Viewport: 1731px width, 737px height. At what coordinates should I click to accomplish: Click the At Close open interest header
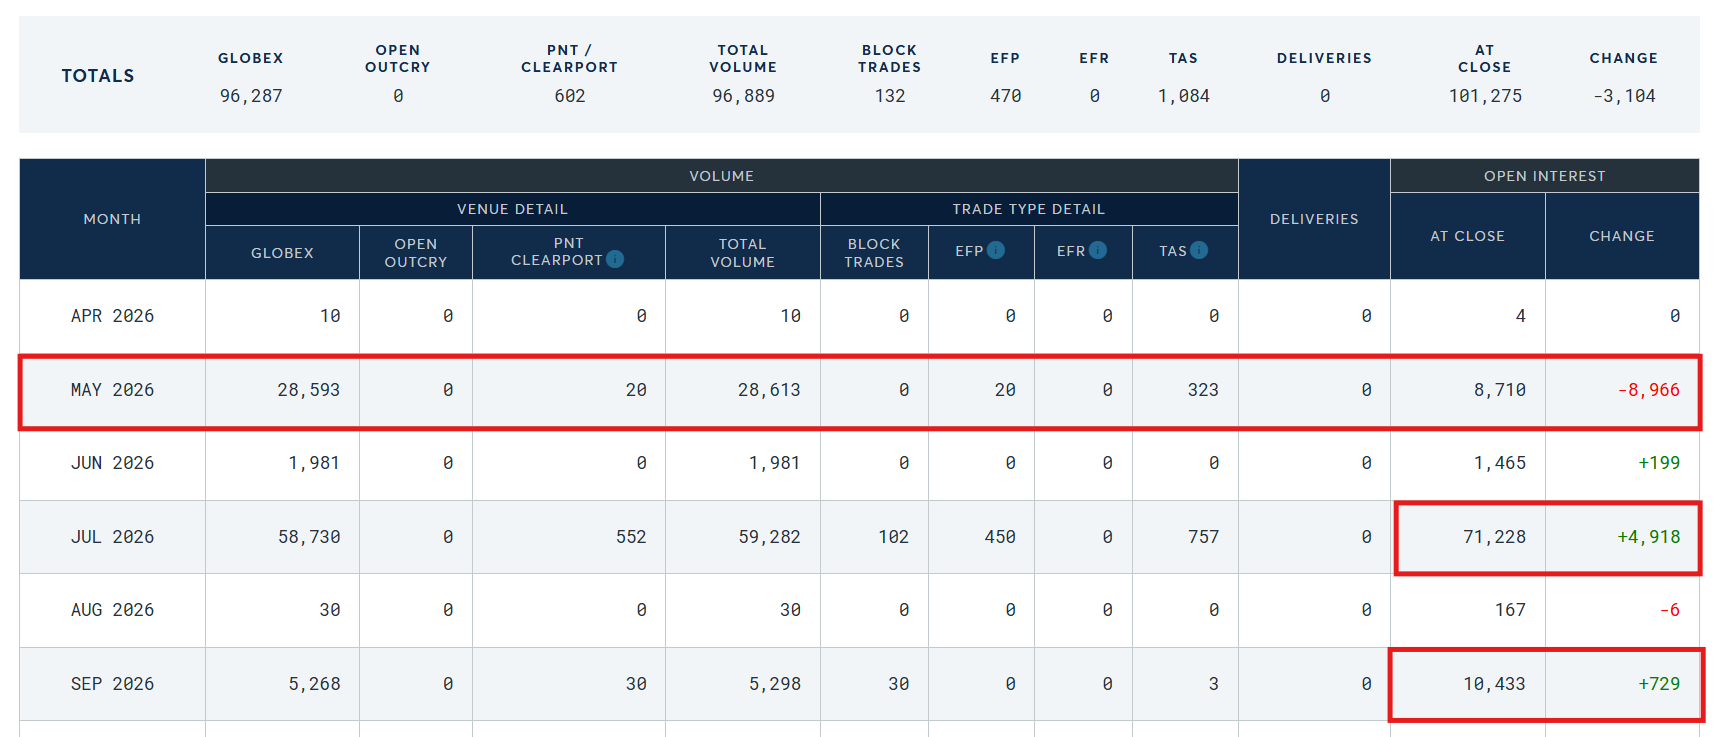coord(1466,236)
